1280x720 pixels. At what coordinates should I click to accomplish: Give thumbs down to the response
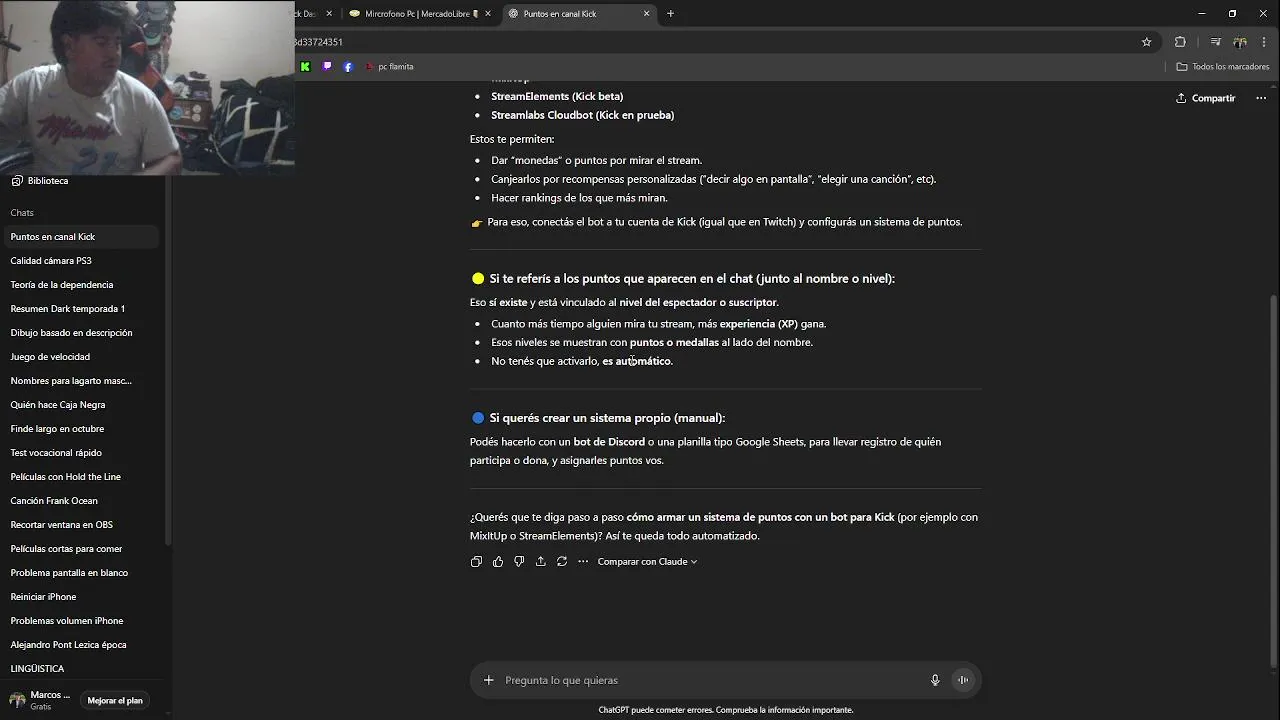pyautogui.click(x=519, y=562)
